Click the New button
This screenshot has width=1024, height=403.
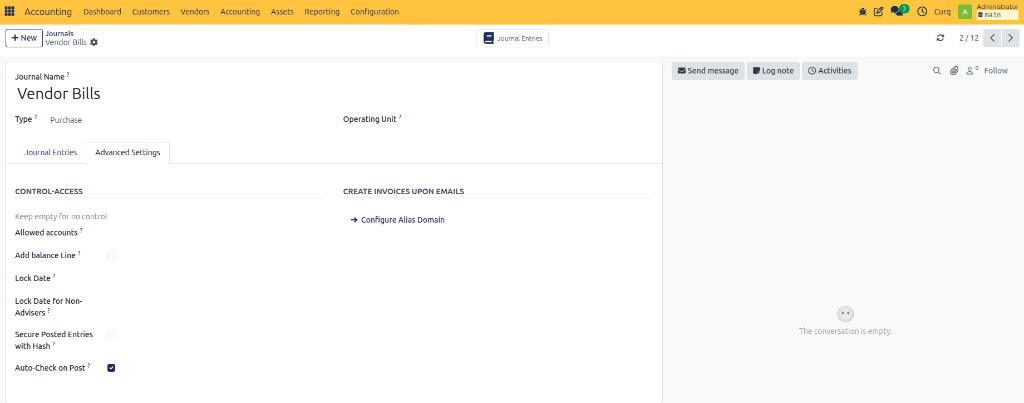pos(24,38)
